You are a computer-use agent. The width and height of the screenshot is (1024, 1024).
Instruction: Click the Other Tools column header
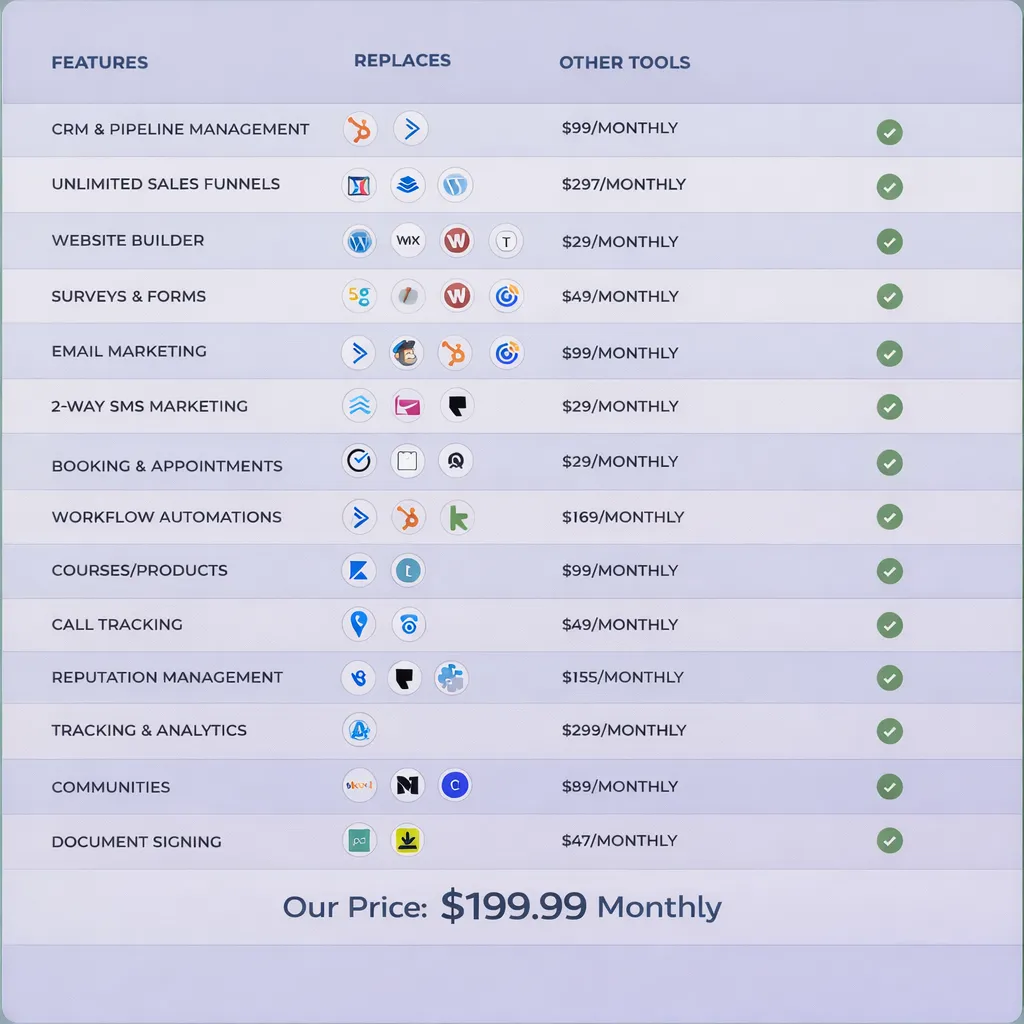tap(624, 62)
